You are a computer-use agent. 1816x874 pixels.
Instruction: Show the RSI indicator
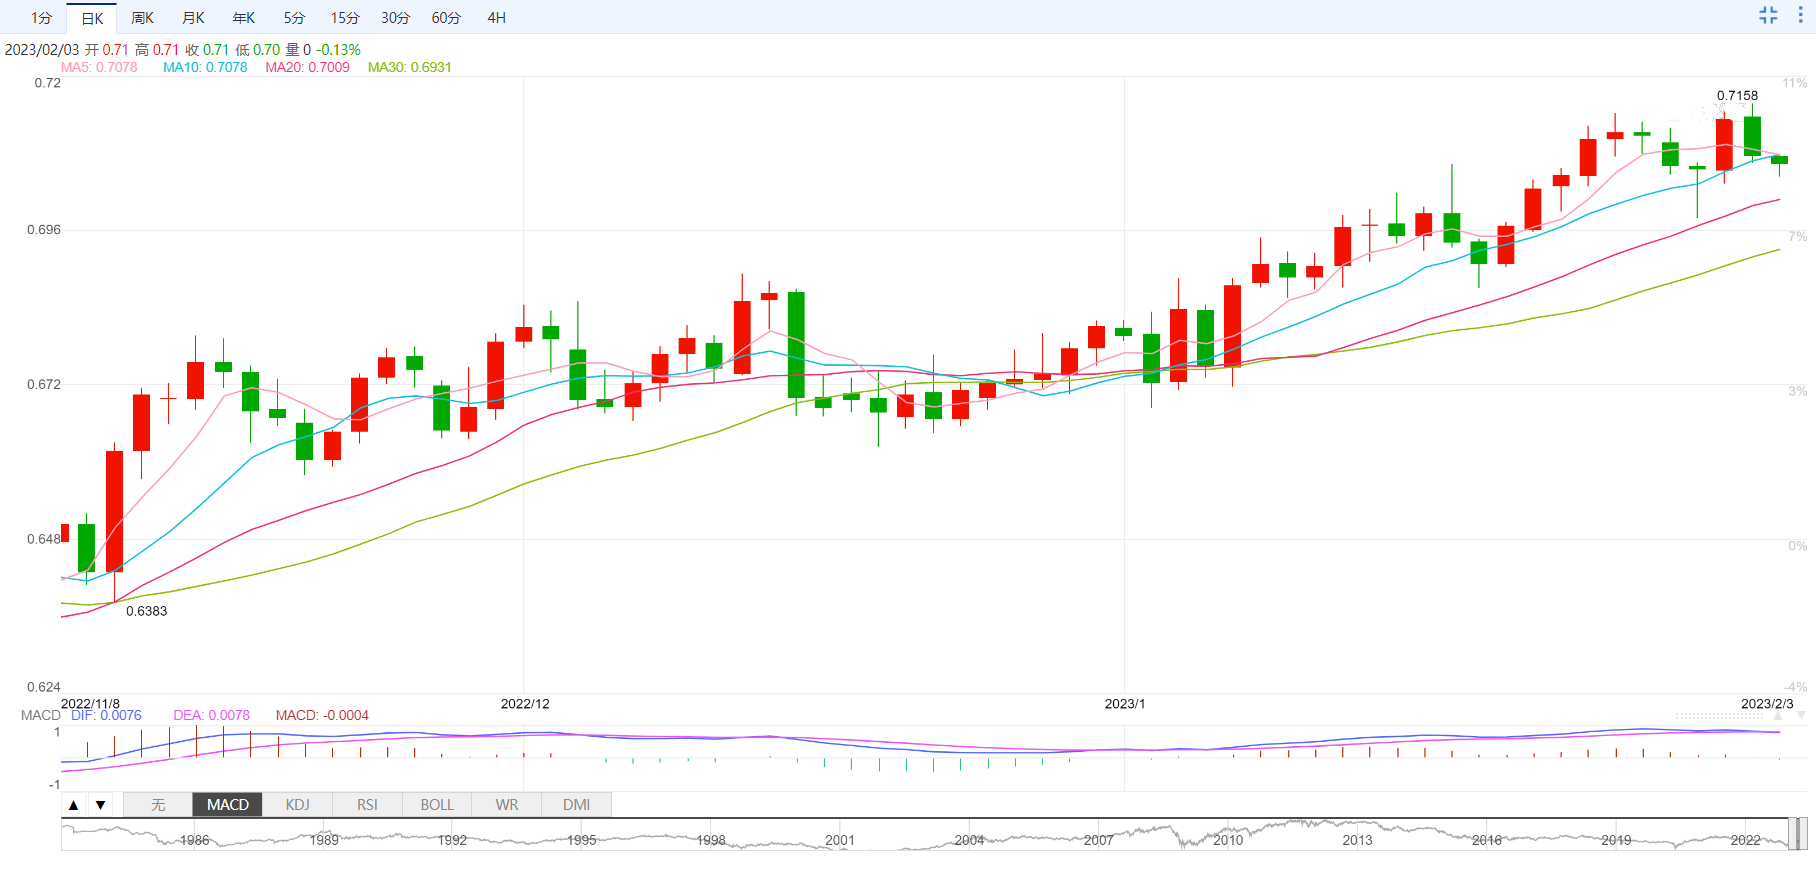pos(367,804)
